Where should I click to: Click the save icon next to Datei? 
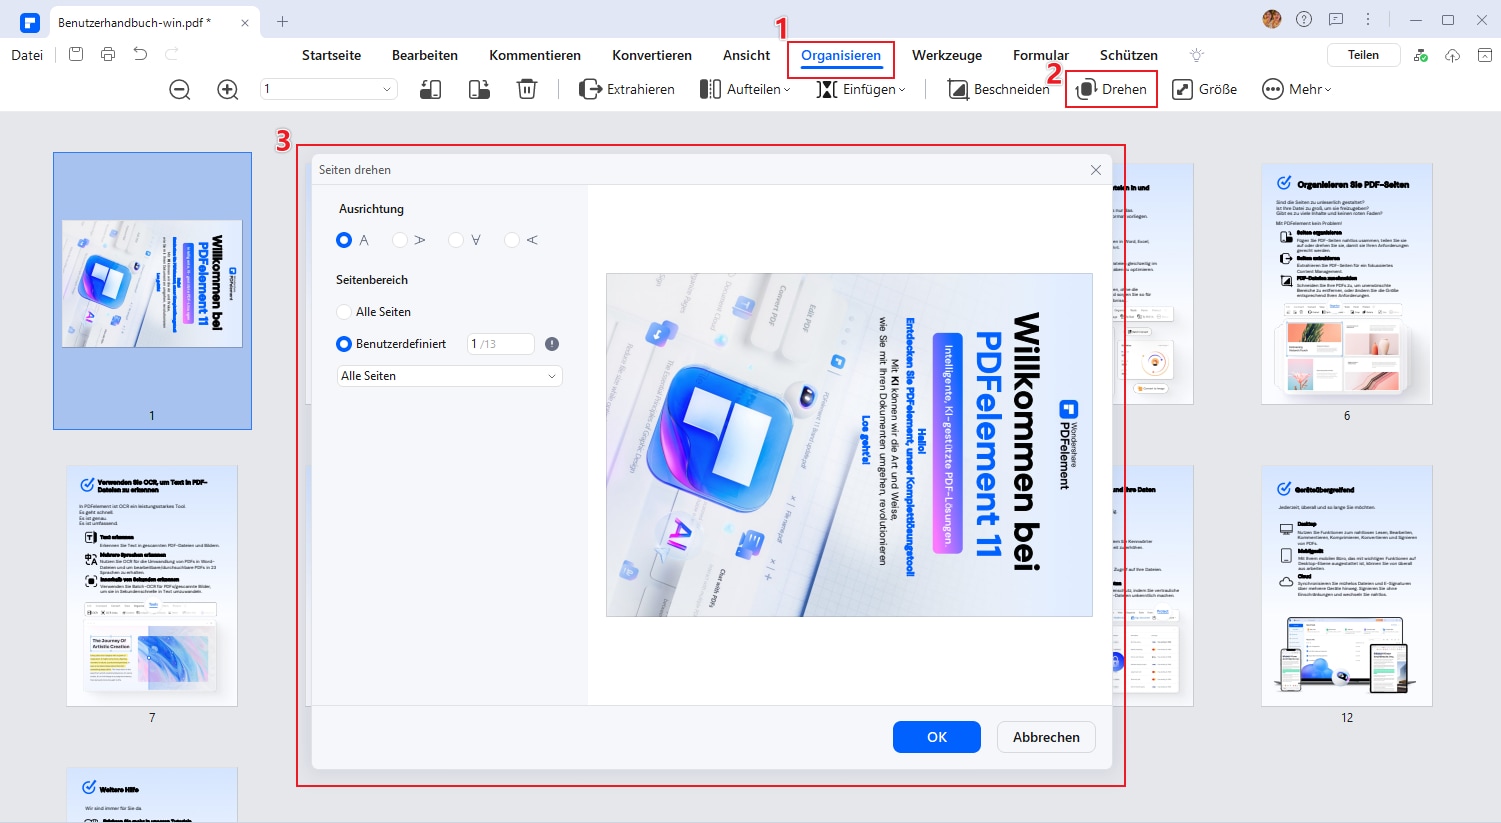(x=76, y=55)
